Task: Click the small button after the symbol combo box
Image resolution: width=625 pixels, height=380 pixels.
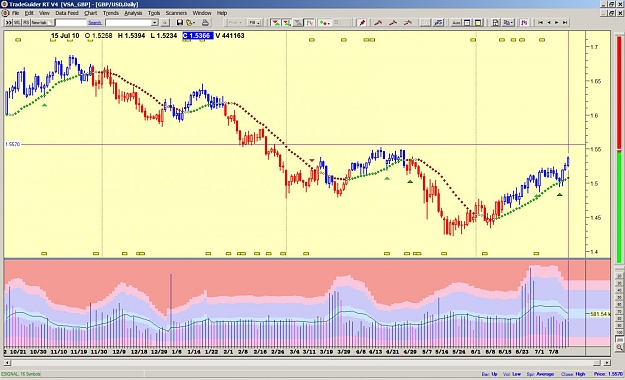Action: [165, 23]
